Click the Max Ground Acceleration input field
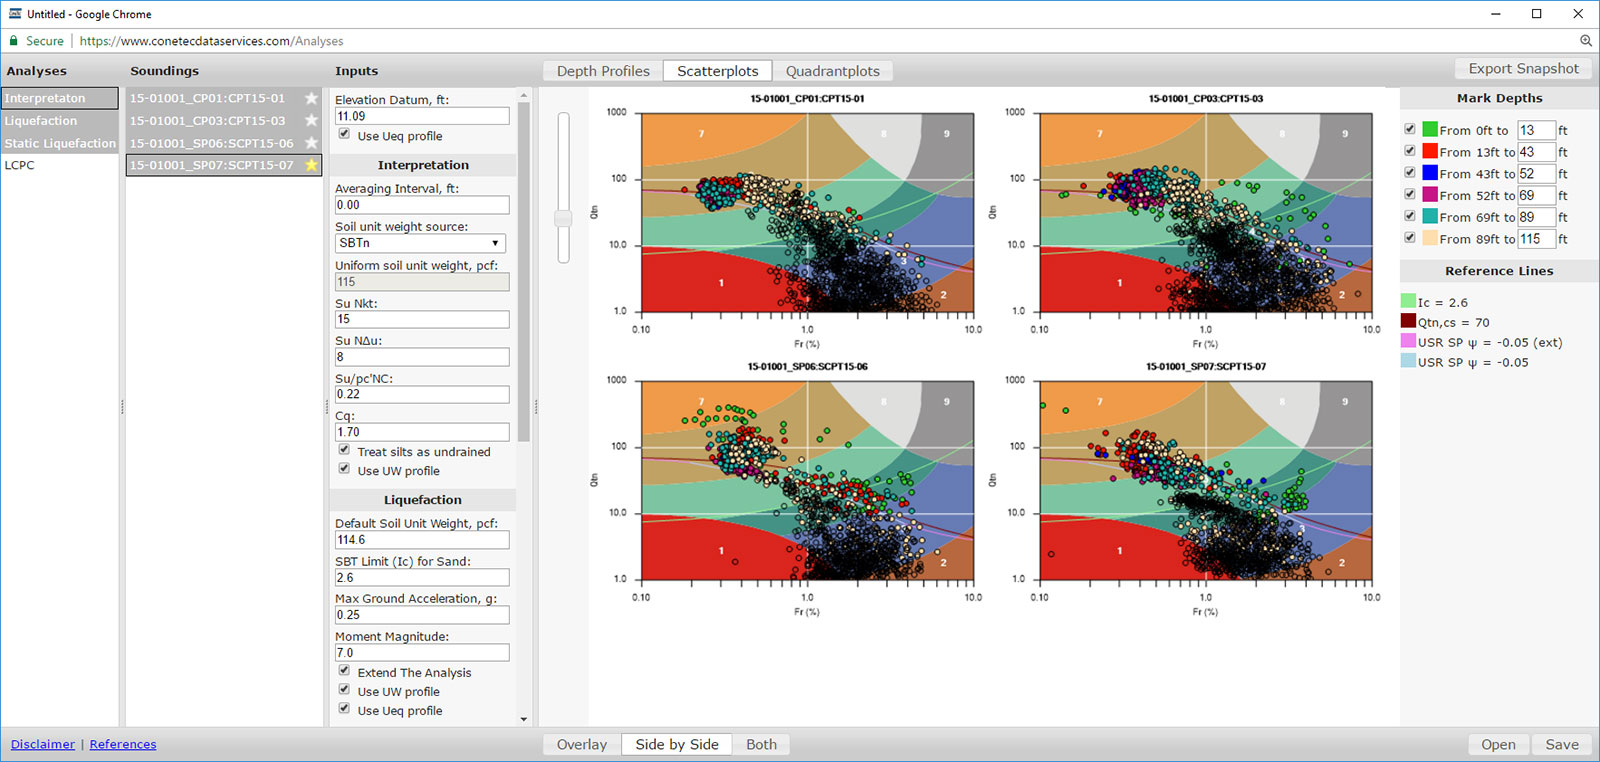Screen dimensions: 1600x762 (x=421, y=615)
